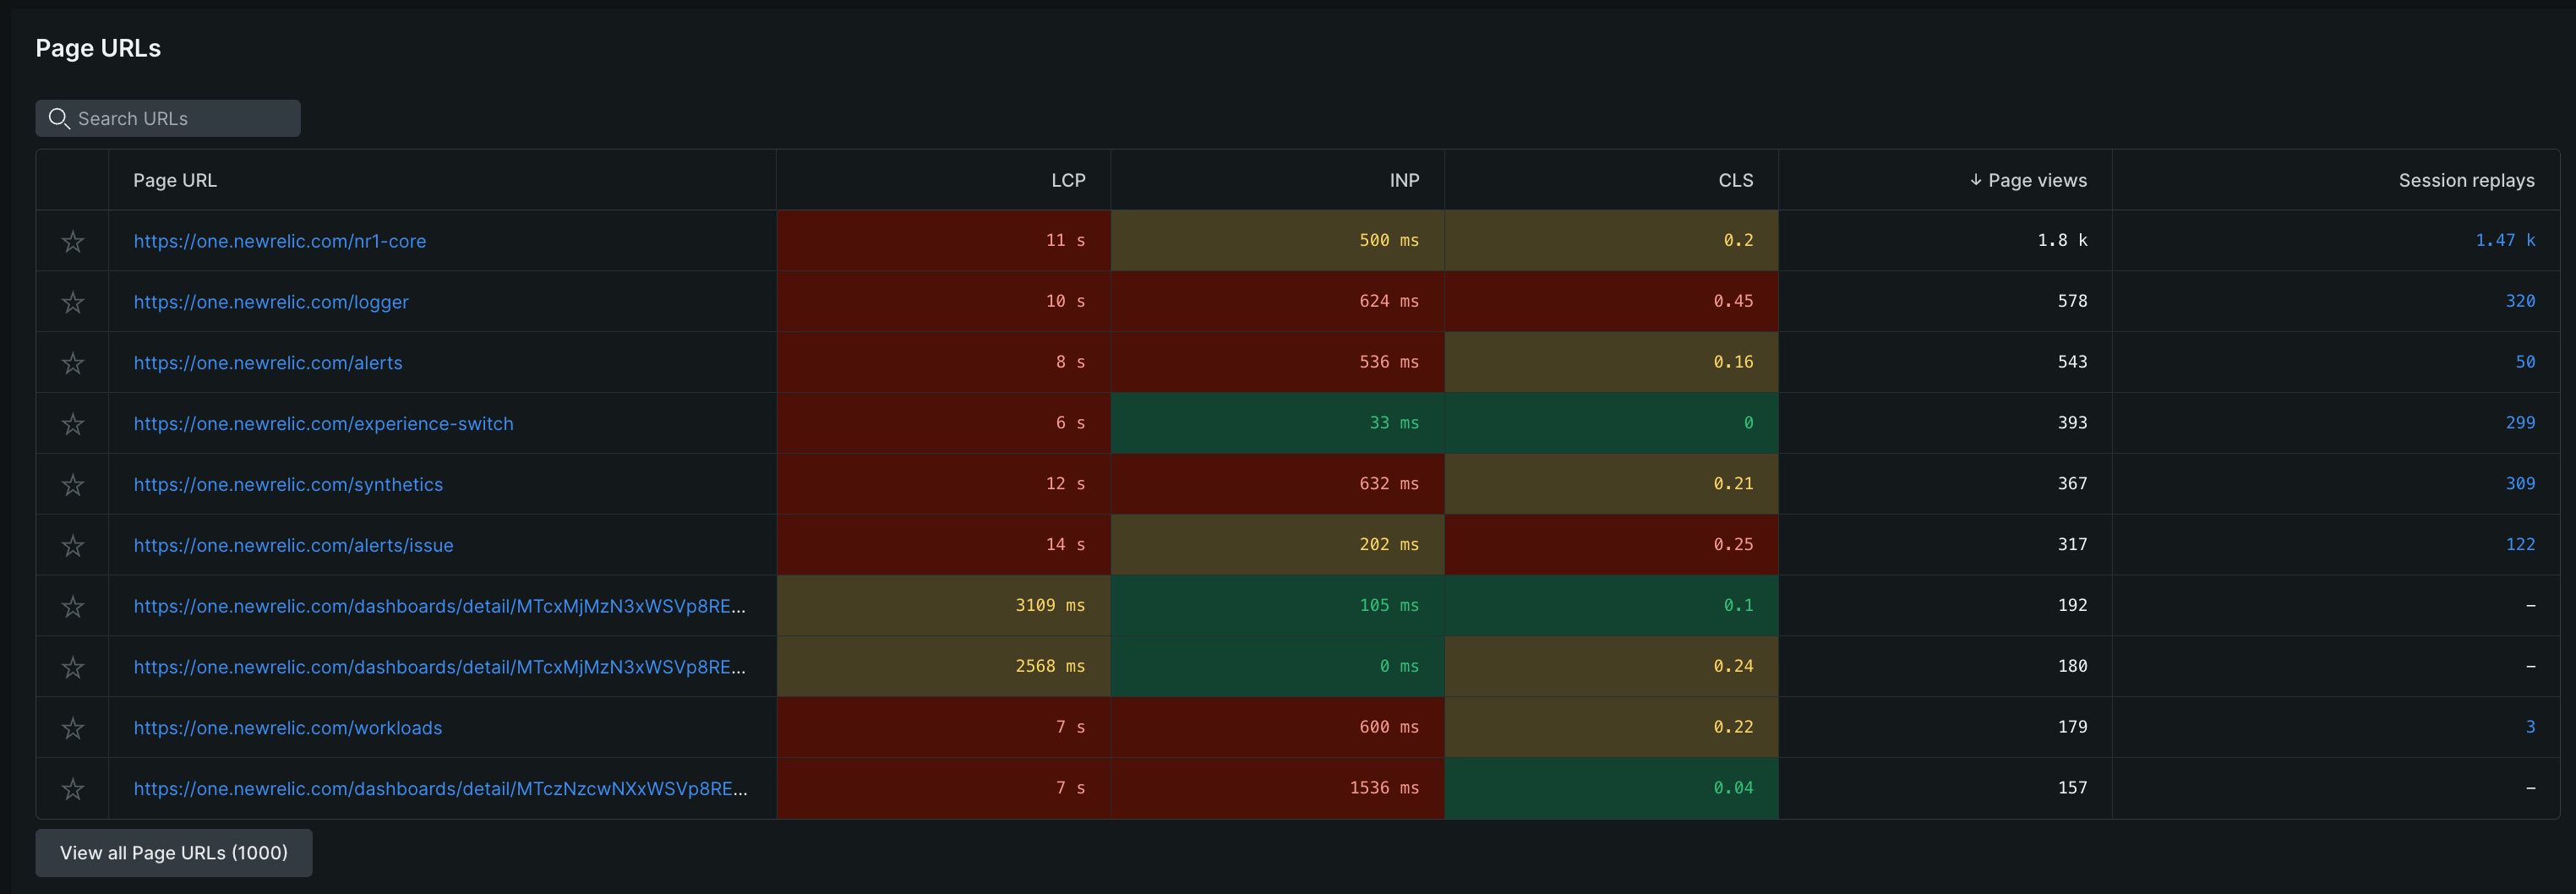Click the search magnifier icon
The width and height of the screenshot is (2576, 894).
pos(59,118)
